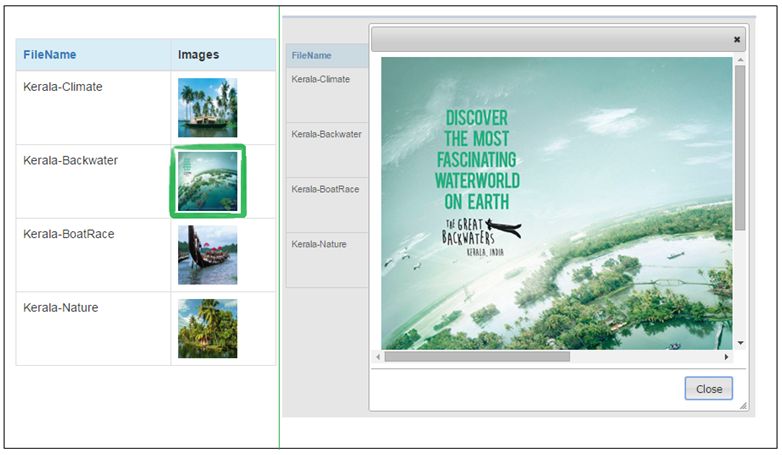This screenshot has width=782, height=455.
Task: Click the Close button in the dialog
Action: click(x=709, y=389)
